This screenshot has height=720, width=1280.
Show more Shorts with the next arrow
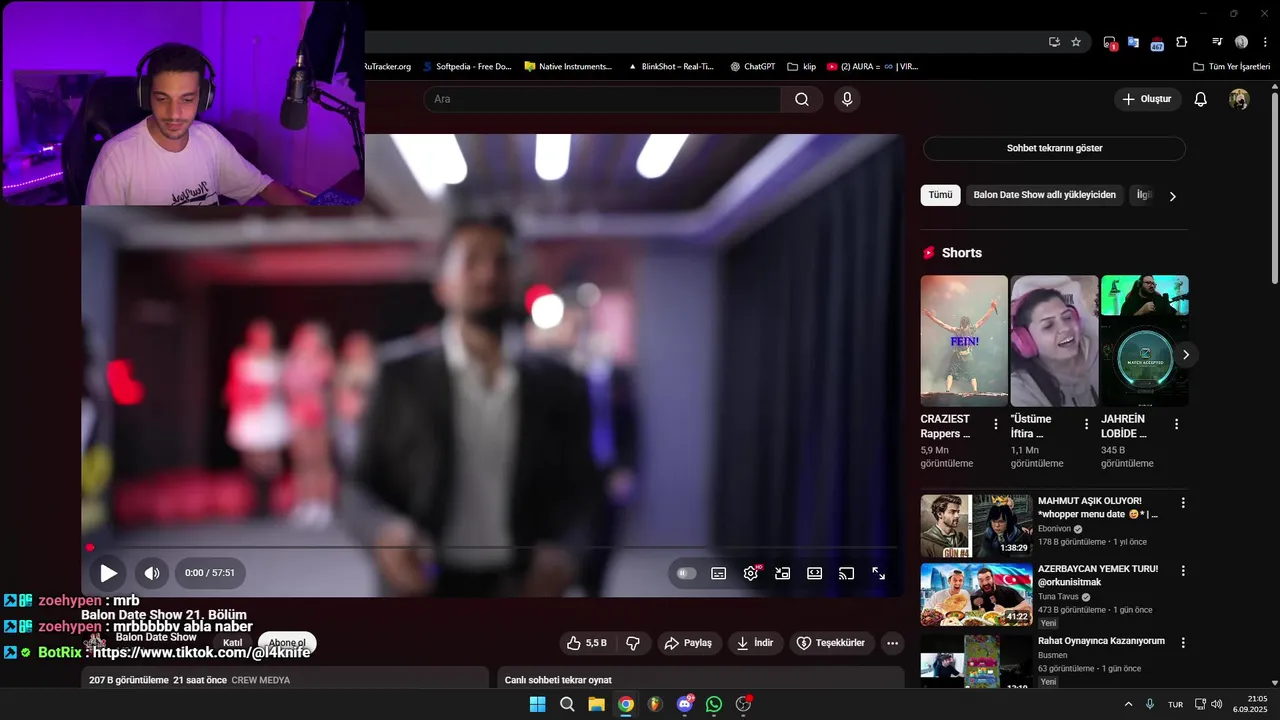[x=1186, y=354]
